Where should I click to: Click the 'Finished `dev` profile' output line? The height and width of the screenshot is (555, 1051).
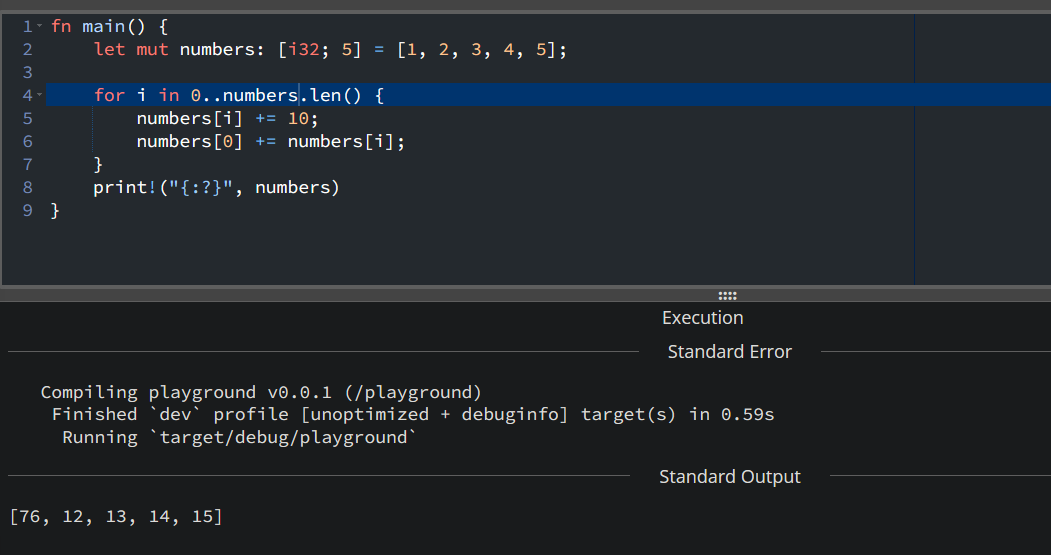tap(413, 415)
